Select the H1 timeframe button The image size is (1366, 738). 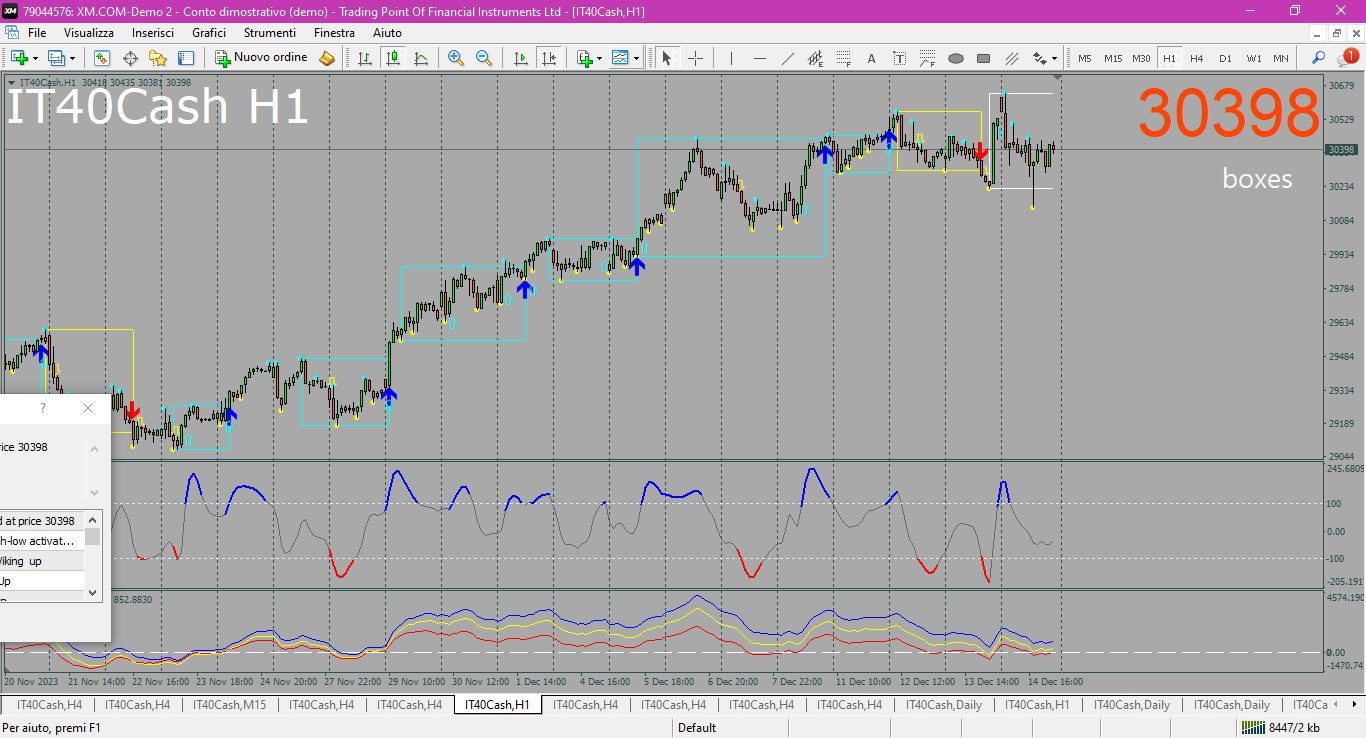click(1169, 58)
